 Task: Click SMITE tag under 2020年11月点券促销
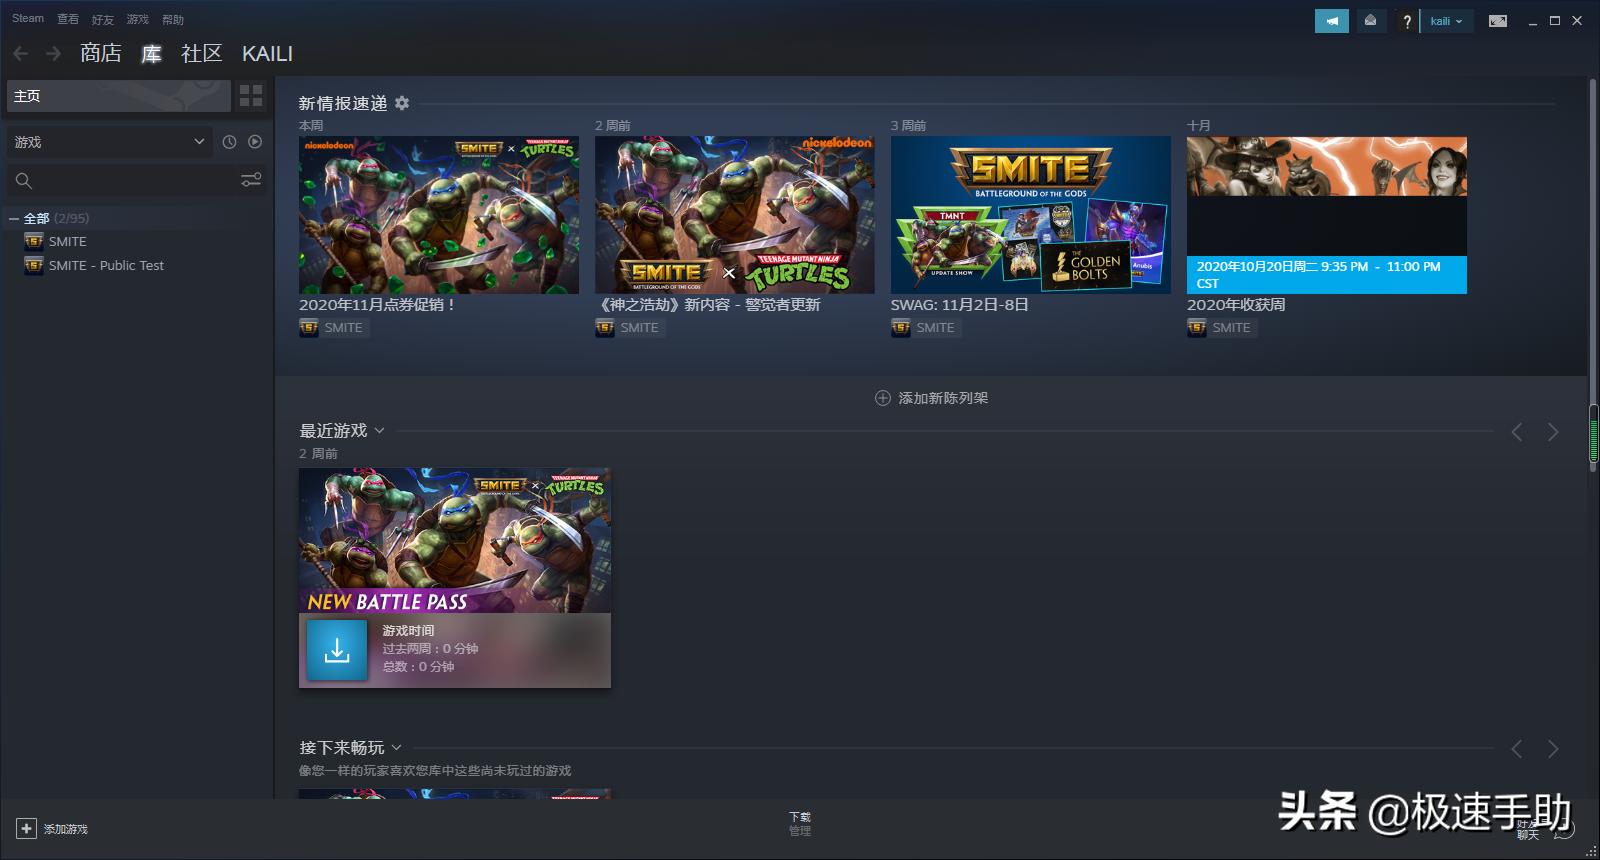(x=334, y=327)
